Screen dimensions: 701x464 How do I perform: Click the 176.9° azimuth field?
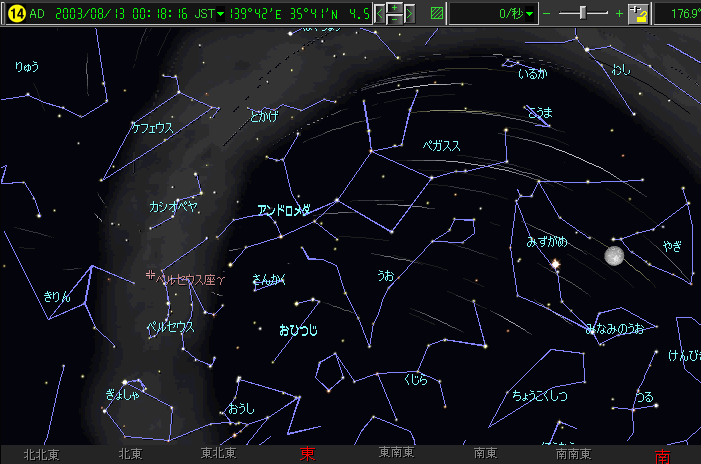[680, 13]
